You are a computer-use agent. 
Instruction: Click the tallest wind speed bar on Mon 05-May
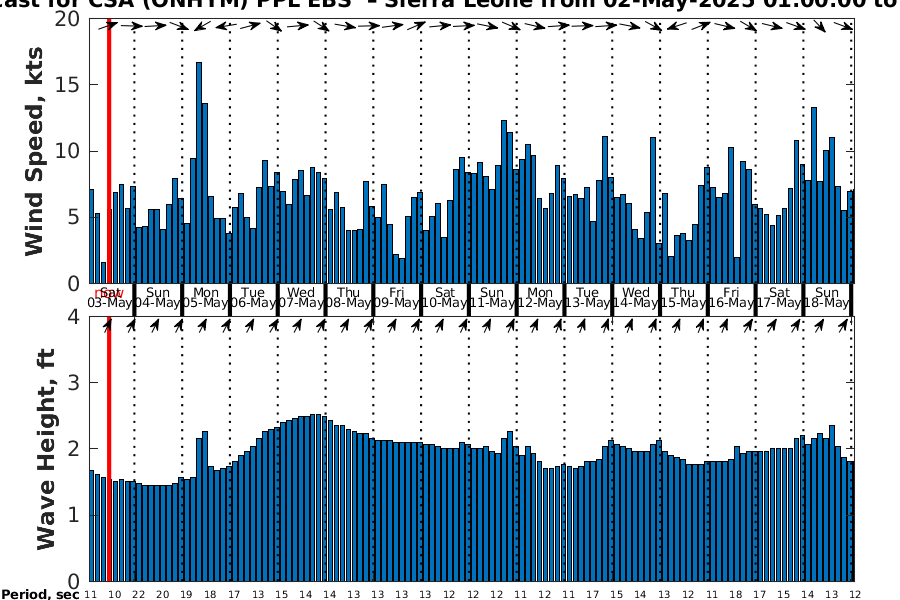click(x=199, y=173)
